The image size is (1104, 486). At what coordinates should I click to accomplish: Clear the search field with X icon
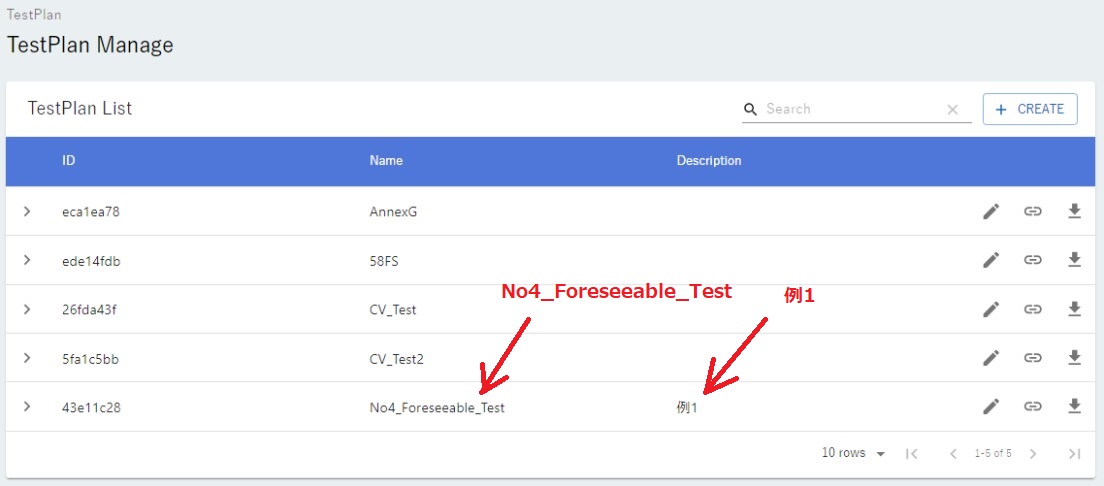(952, 110)
